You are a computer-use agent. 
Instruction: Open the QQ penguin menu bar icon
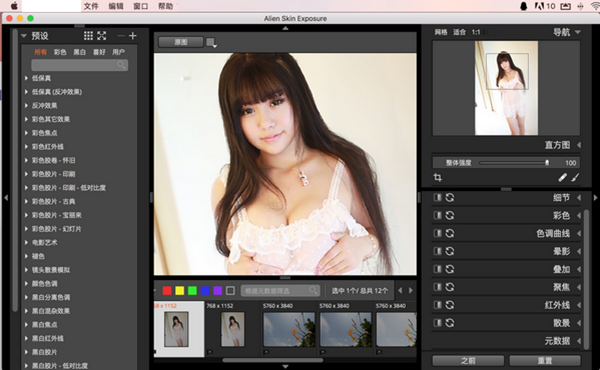[523, 6]
